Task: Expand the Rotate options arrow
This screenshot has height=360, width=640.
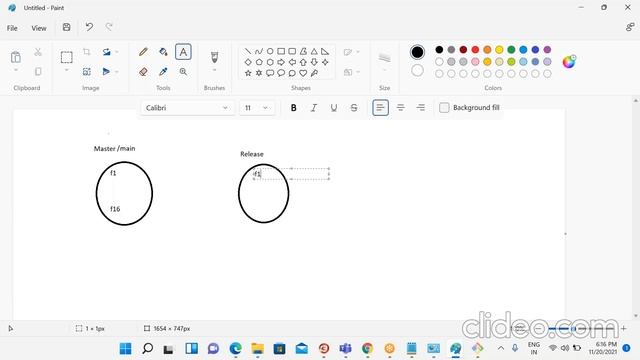Action: [117, 52]
